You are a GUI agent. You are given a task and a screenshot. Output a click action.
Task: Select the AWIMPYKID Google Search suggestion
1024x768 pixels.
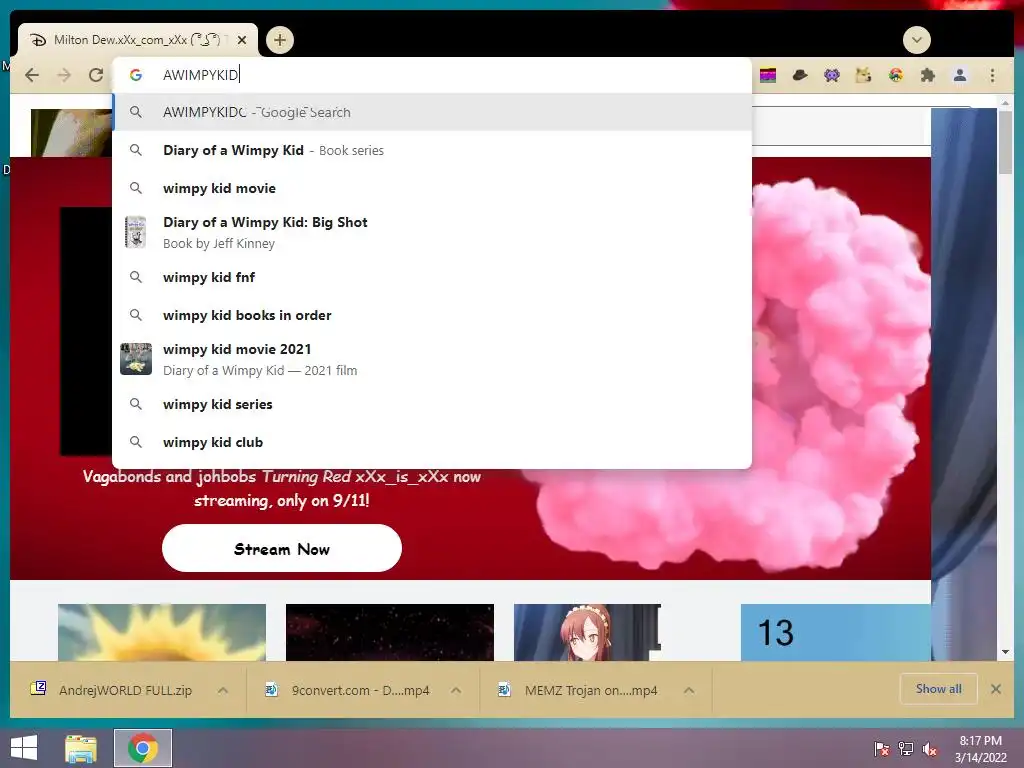coord(432,112)
